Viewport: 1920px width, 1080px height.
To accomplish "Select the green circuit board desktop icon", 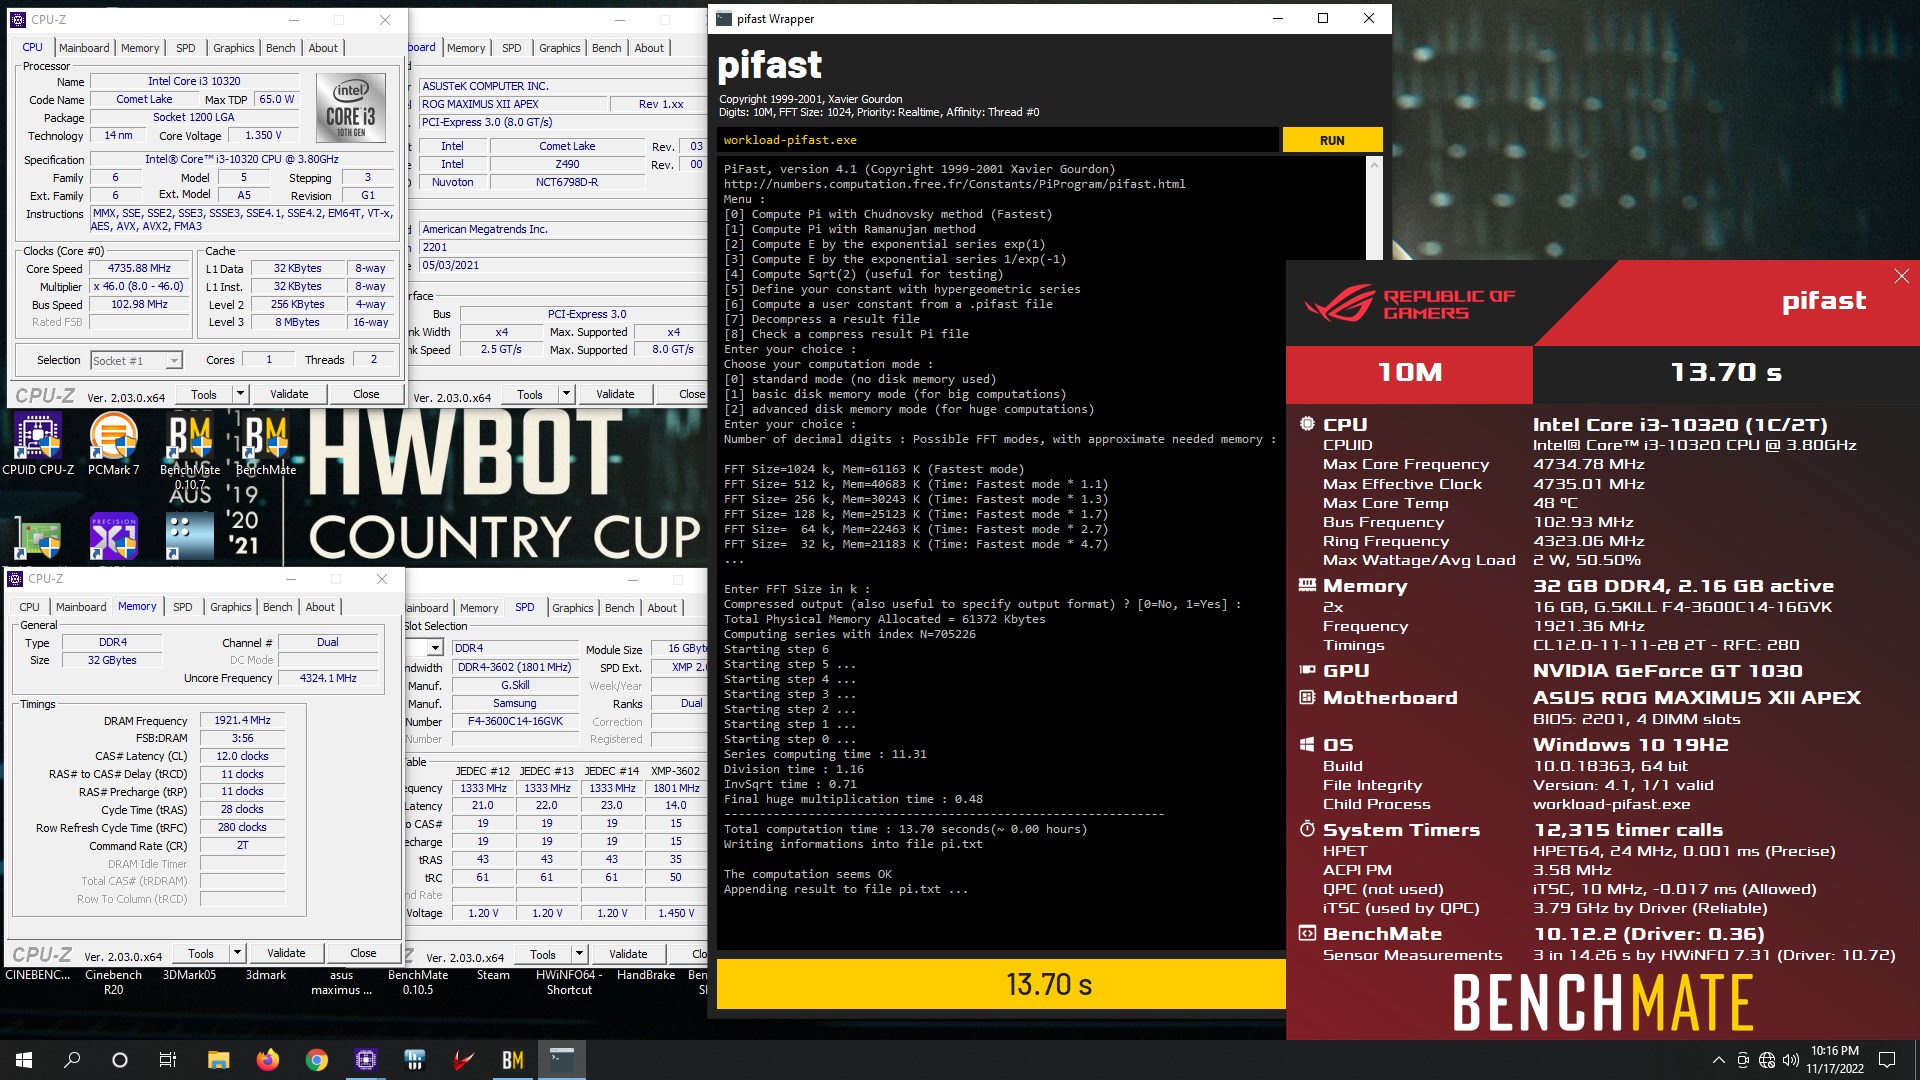I will [38, 538].
